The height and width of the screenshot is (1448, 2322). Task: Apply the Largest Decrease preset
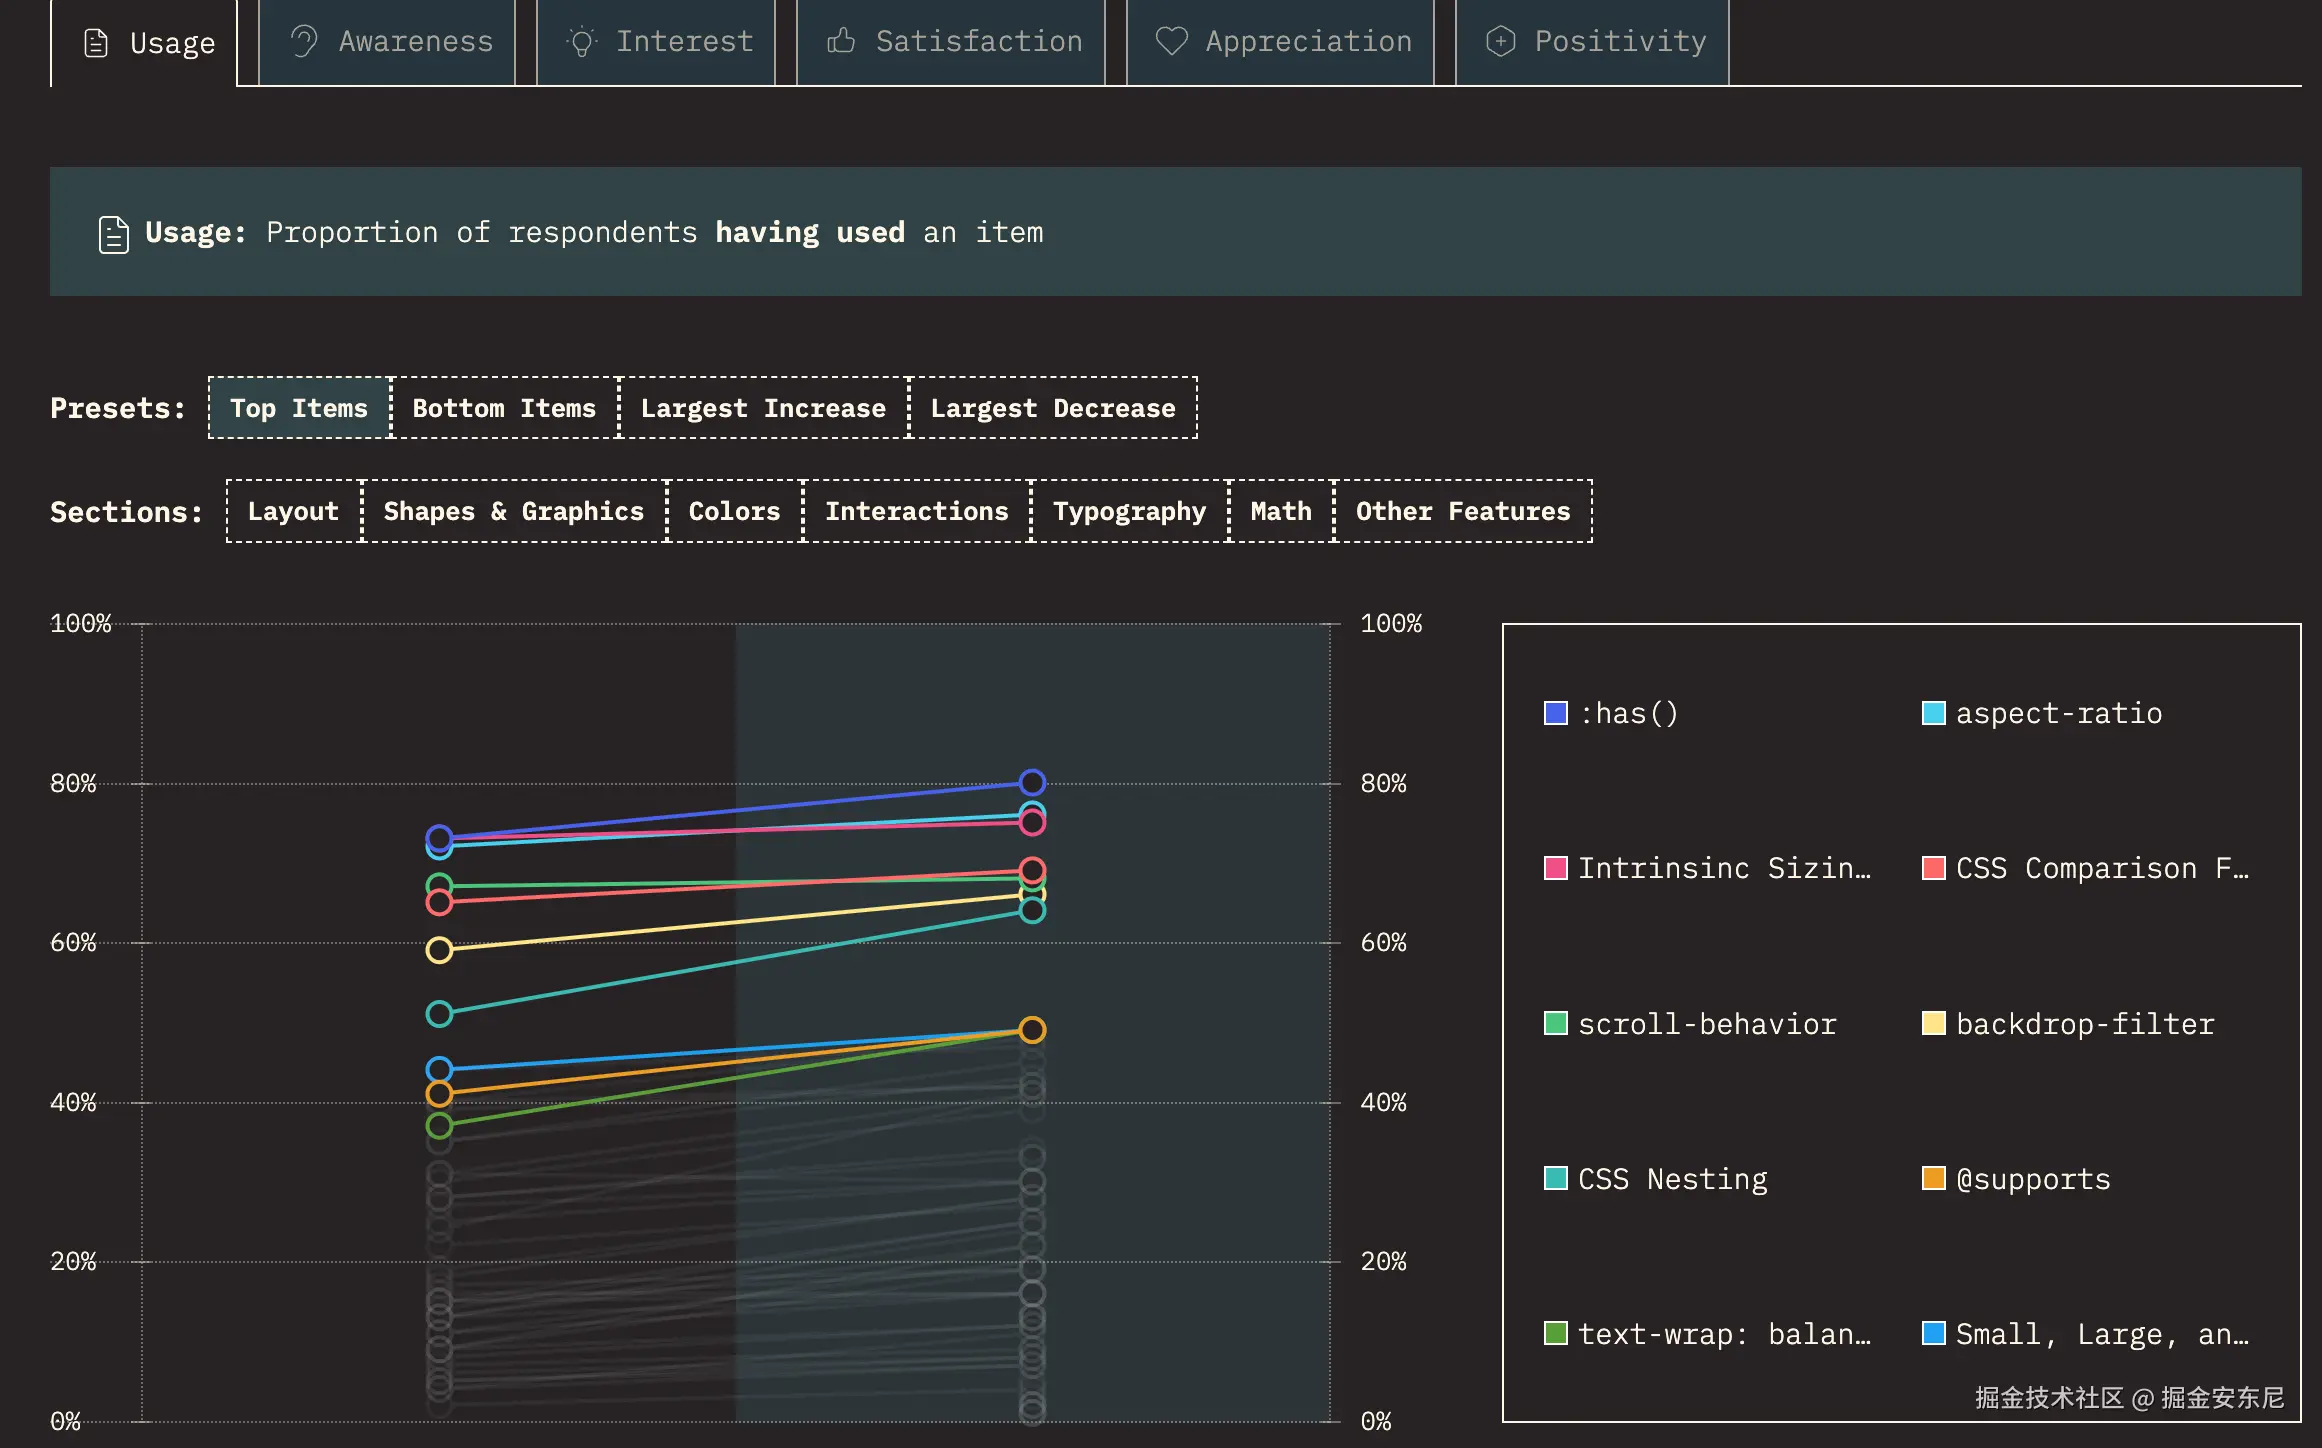pos(1053,408)
